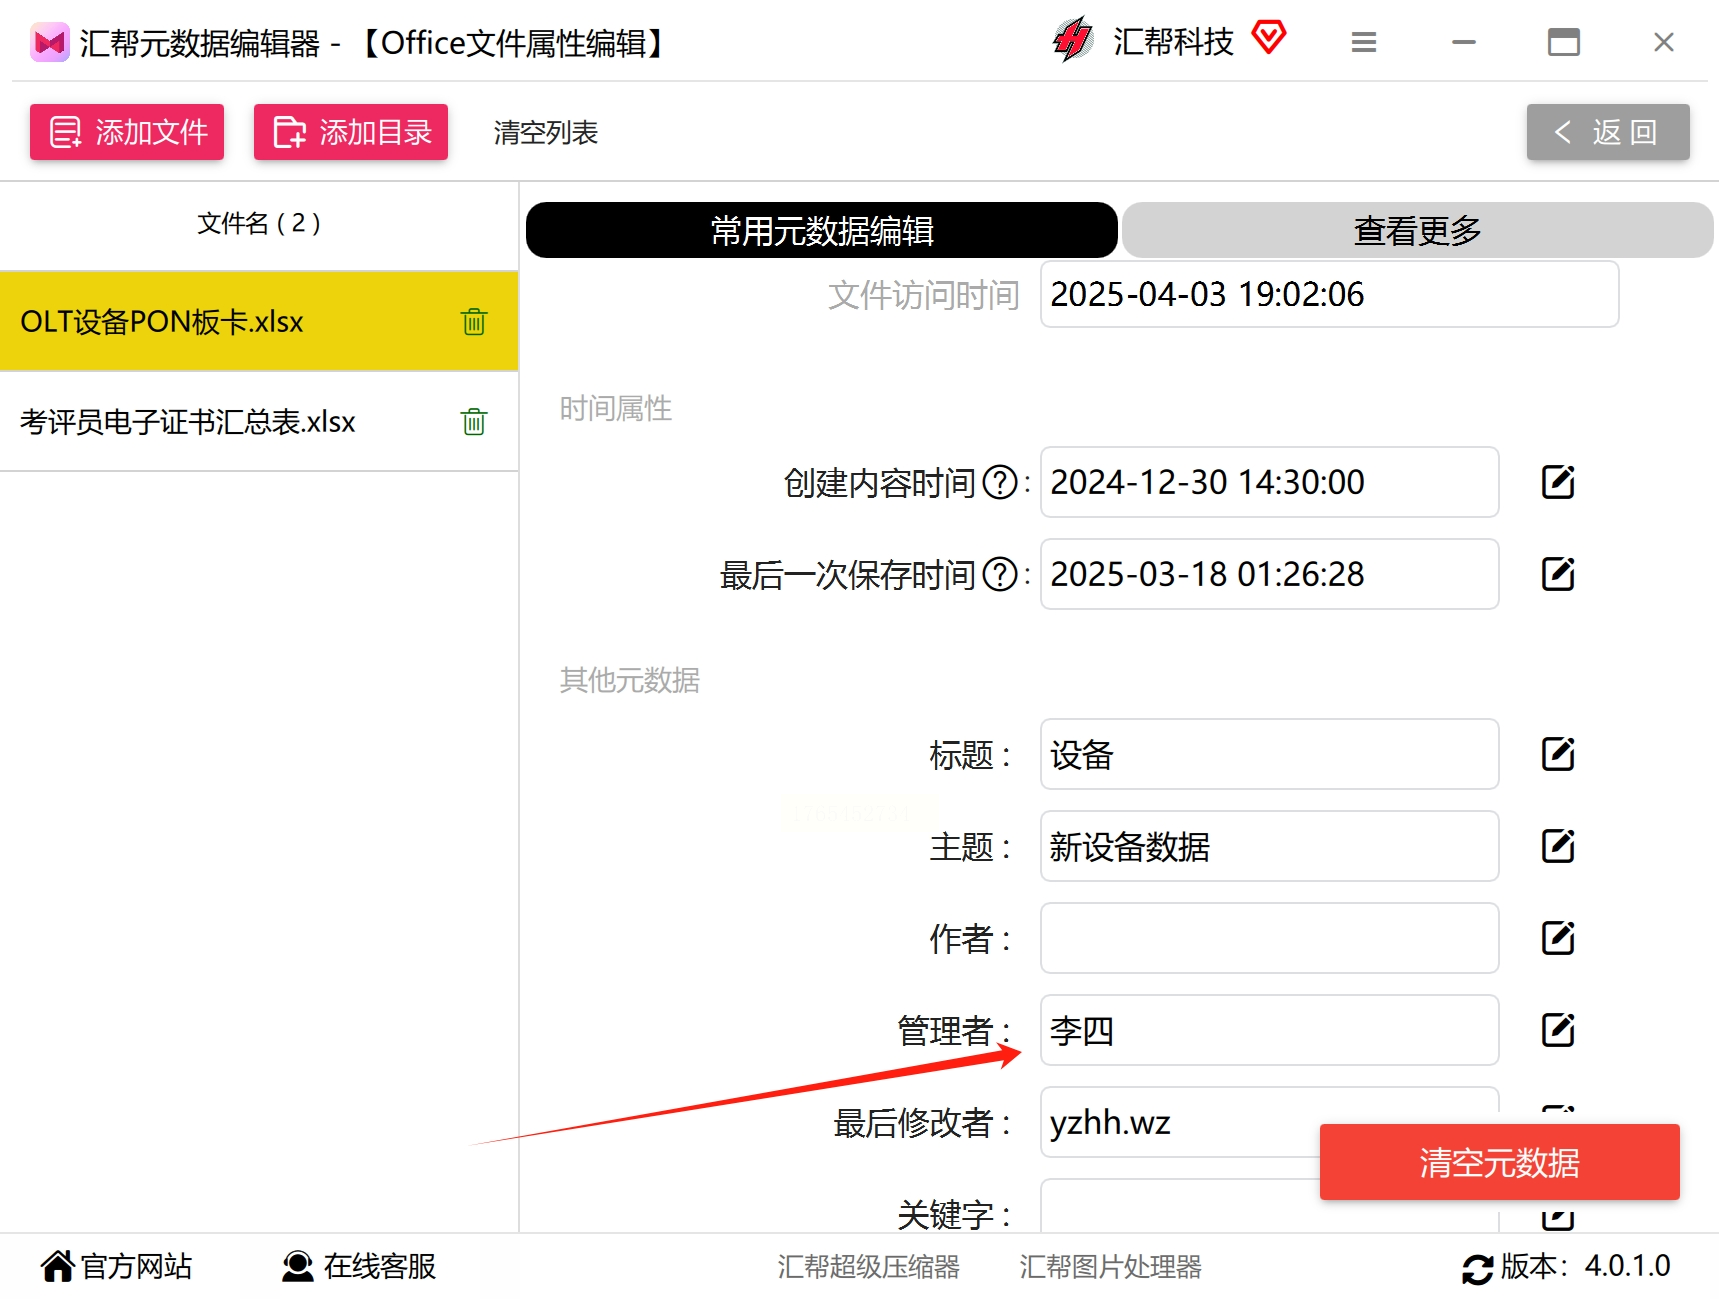Show help for 最后一次保存时间
This screenshot has height=1299, width=1719.
[1000, 574]
